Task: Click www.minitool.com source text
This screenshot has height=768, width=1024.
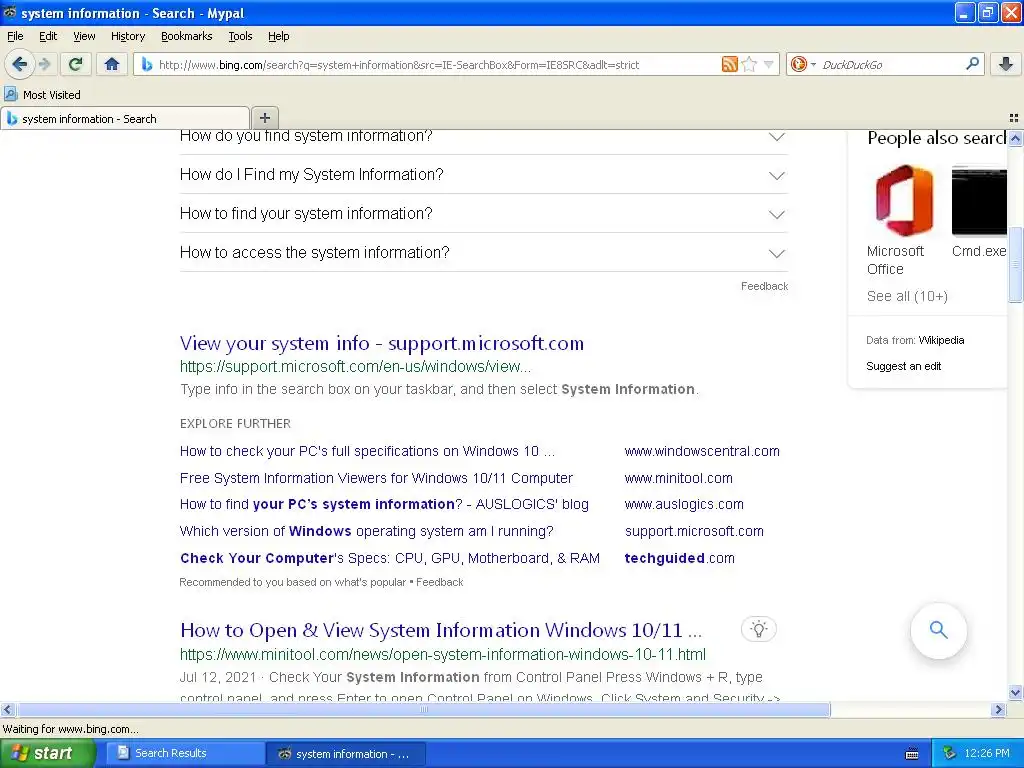Action: click(x=679, y=478)
